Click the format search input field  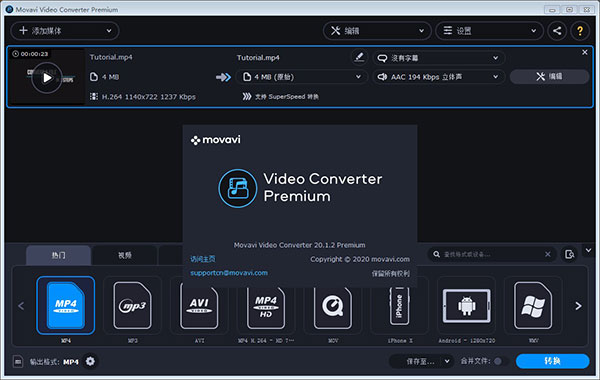point(492,254)
